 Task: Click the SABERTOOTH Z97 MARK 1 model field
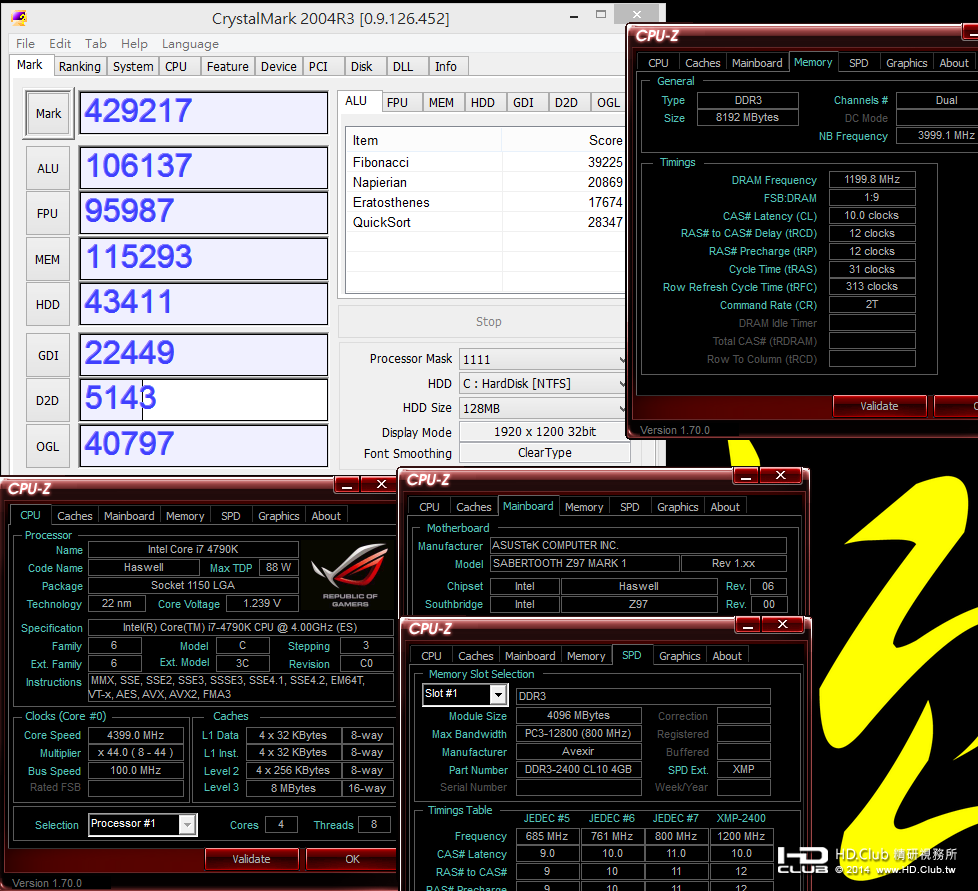pos(585,563)
